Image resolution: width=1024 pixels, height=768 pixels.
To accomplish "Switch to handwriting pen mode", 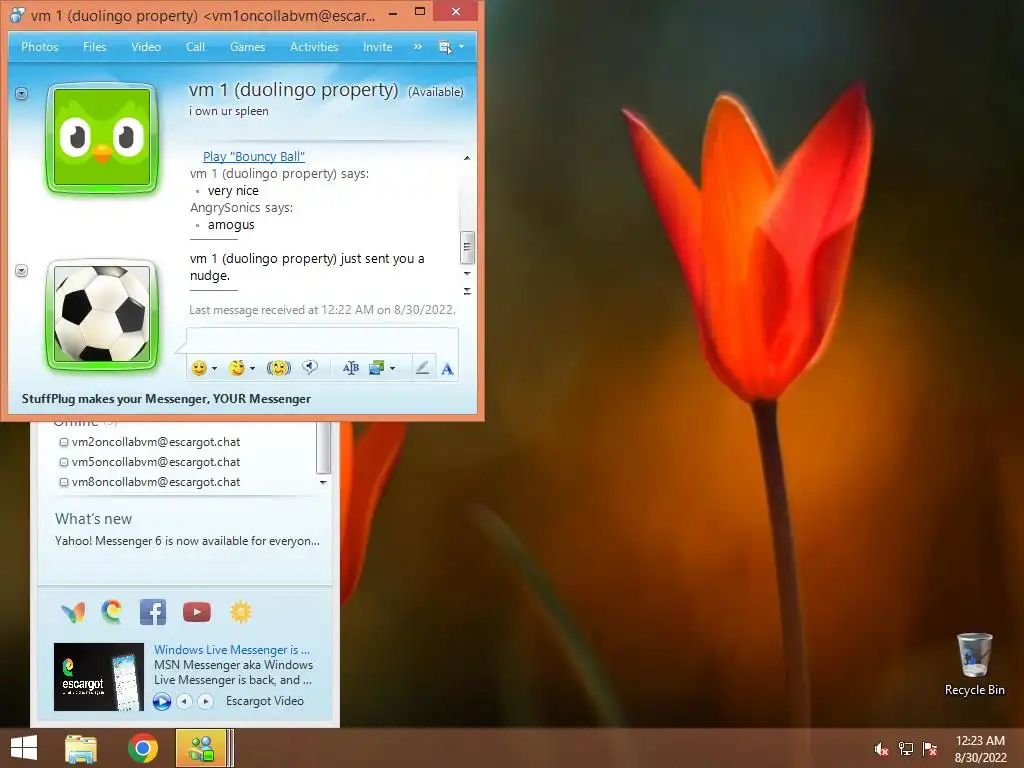I will click(423, 368).
